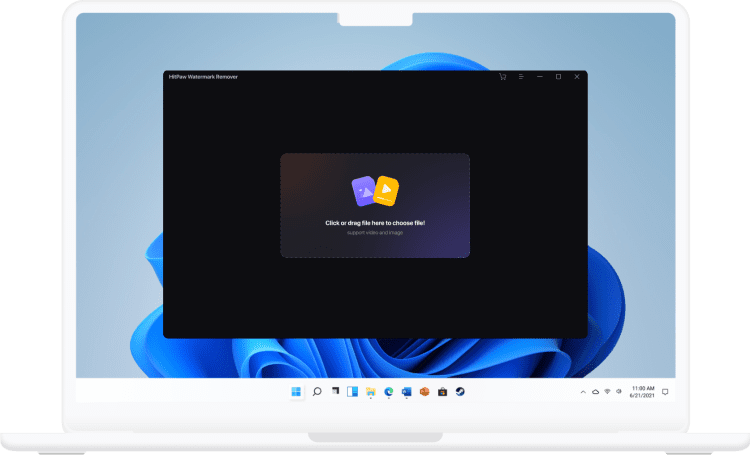Screen dimensions: 750x455
Task: Click the yellow video file icon
Action: coord(386,191)
